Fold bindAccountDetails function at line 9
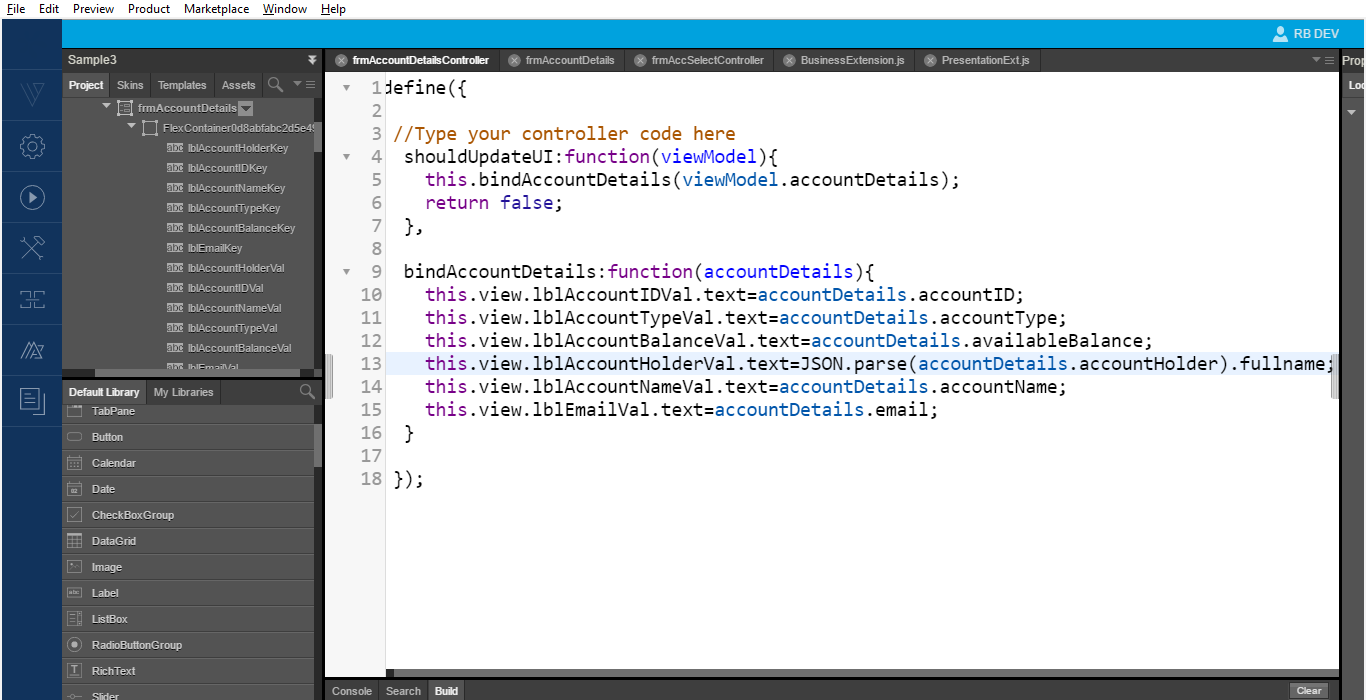The image size is (1366, 700). tap(346, 272)
